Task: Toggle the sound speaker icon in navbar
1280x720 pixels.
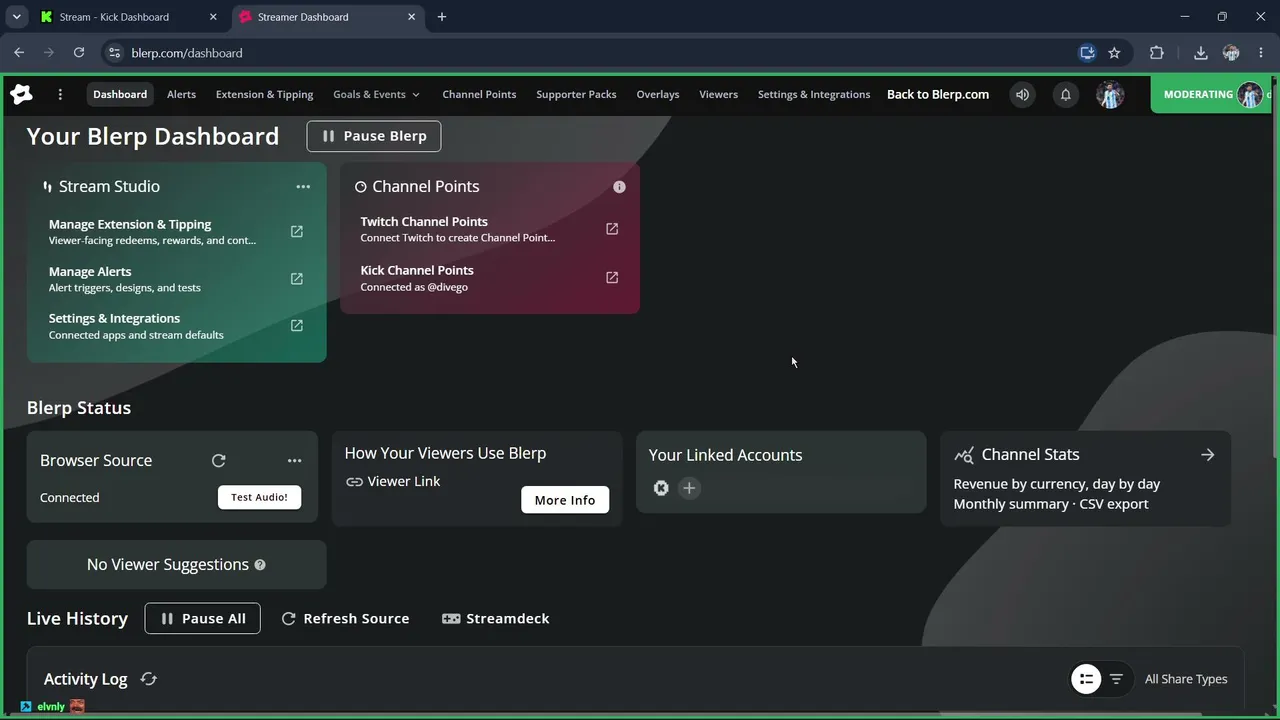Action: pyautogui.click(x=1022, y=94)
